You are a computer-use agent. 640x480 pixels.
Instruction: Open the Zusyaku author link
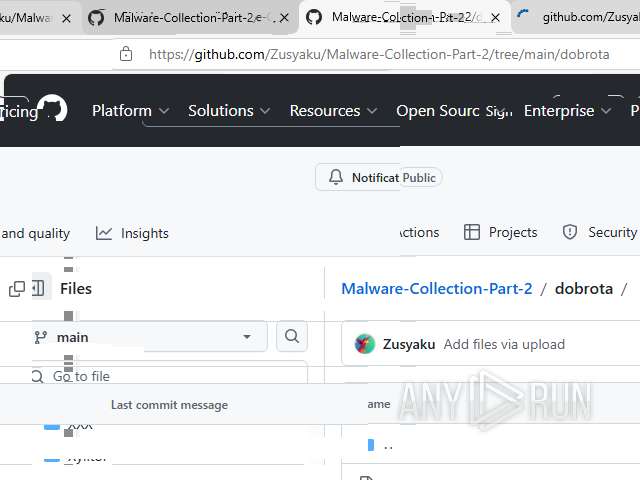pyautogui.click(x=409, y=344)
